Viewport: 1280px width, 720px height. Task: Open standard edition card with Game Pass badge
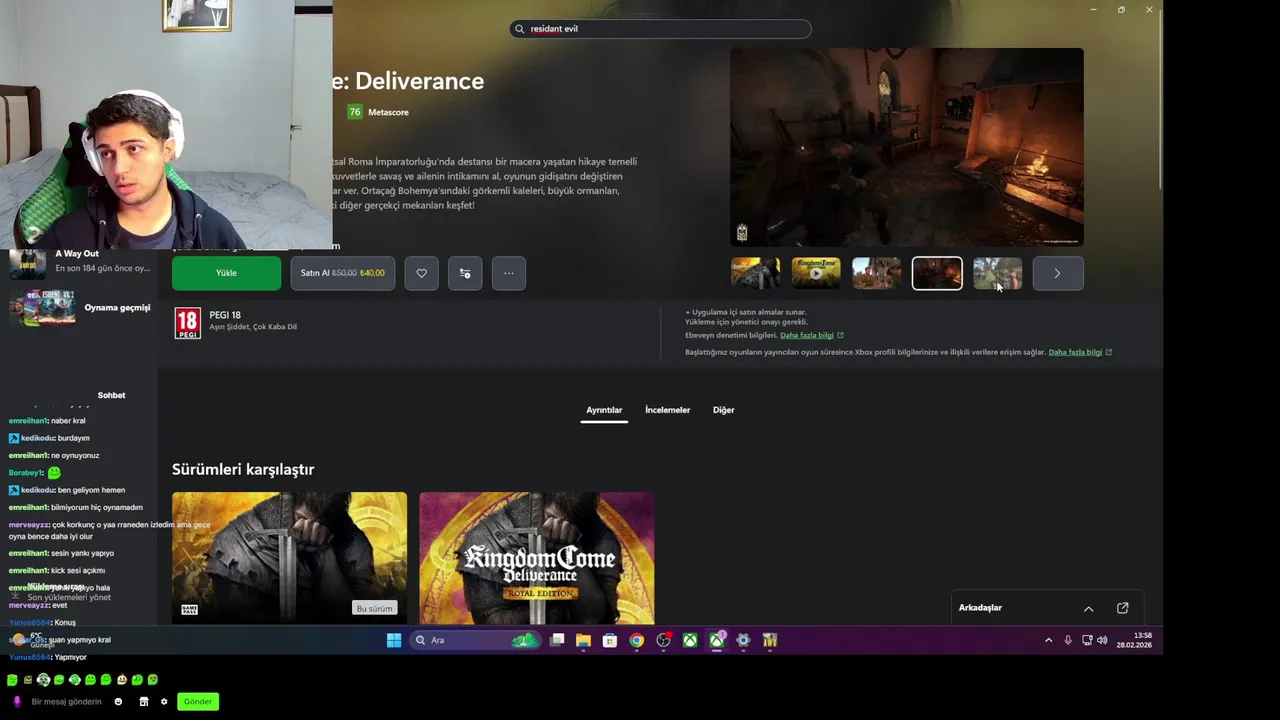pyautogui.click(x=289, y=557)
